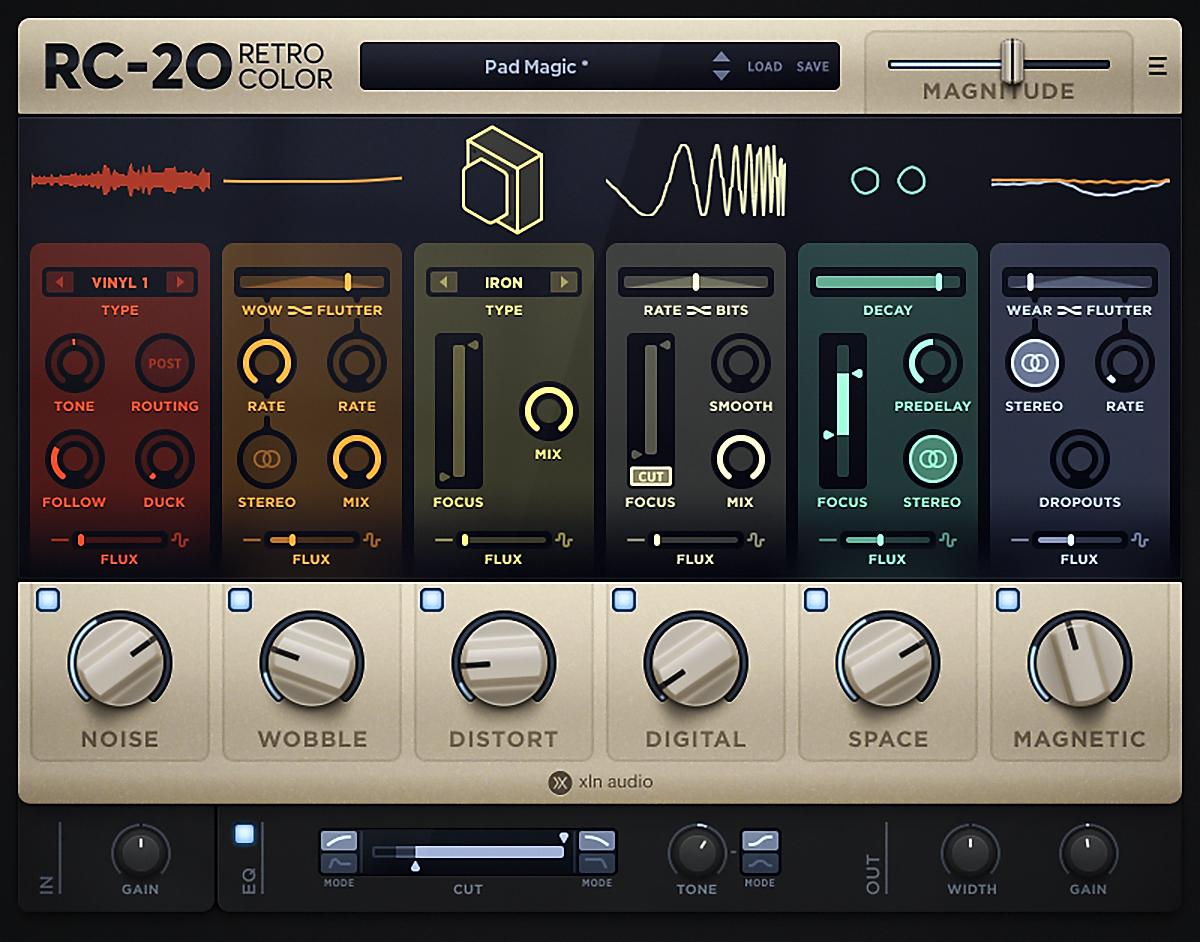Click the LOAD button in the preset bar
Image resolution: width=1200 pixels, height=942 pixels.
pos(765,66)
